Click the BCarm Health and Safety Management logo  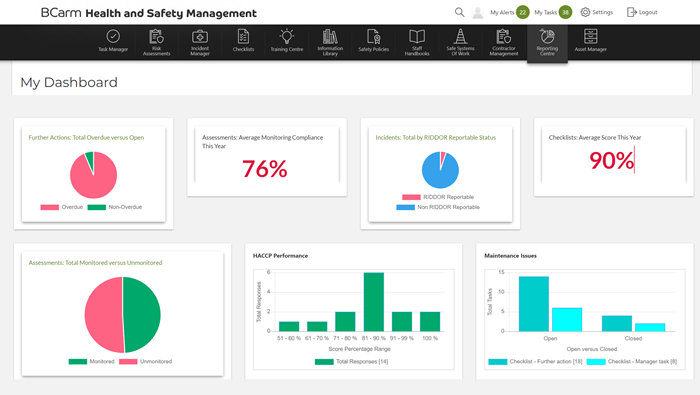click(x=149, y=13)
